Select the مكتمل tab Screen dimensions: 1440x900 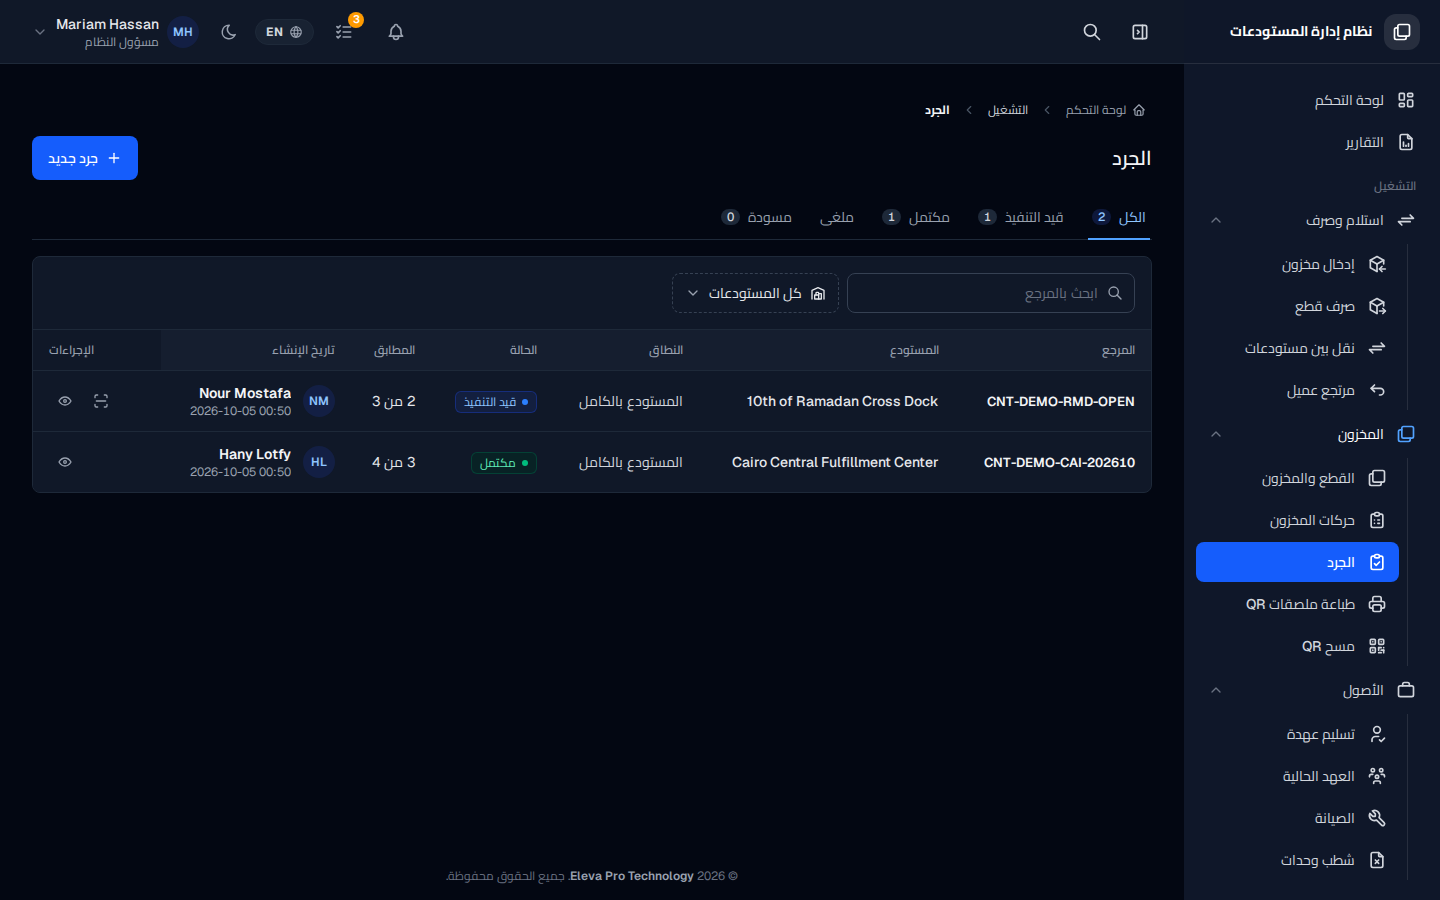(x=916, y=217)
